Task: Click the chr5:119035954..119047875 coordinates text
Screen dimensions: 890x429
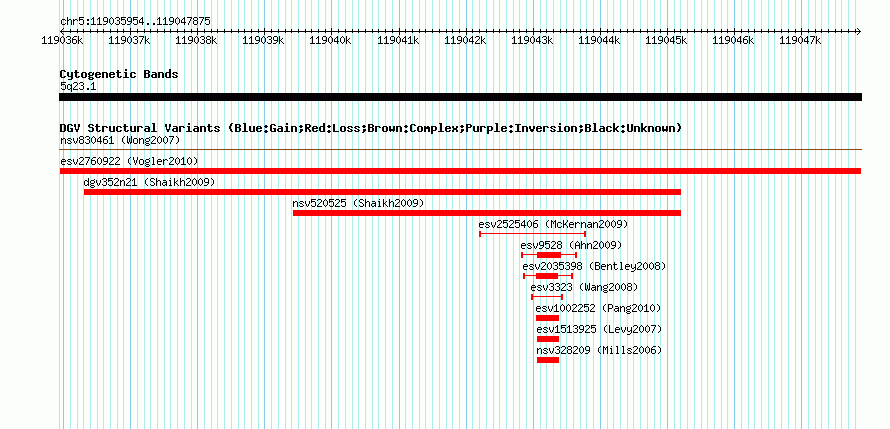Action: tap(136, 21)
